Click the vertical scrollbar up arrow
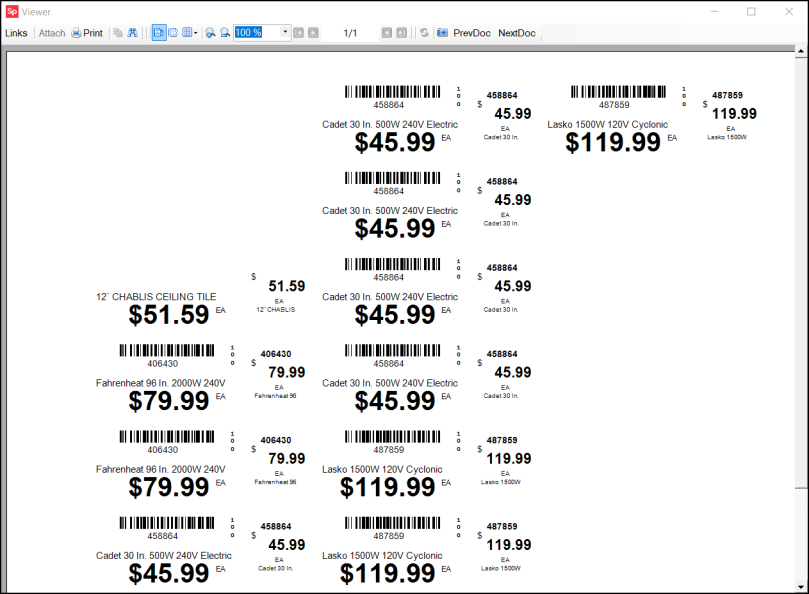809x594 pixels. point(800,51)
